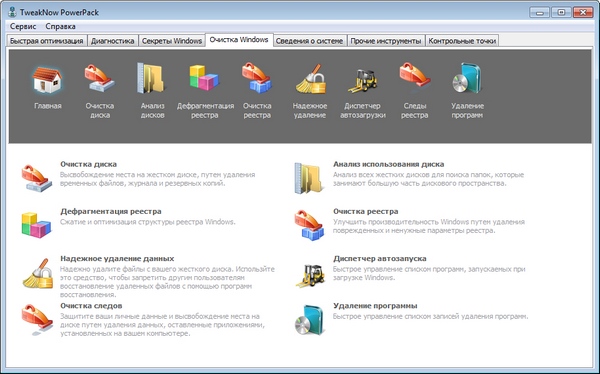The height and width of the screenshot is (374, 600).
Task: Click broom-and-lock icon beside Надежное удаление данных
Action: coord(38,273)
